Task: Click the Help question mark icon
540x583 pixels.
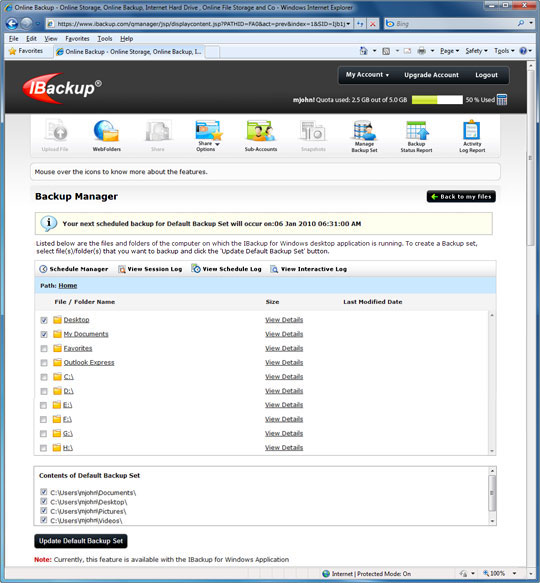Action: [x=523, y=51]
